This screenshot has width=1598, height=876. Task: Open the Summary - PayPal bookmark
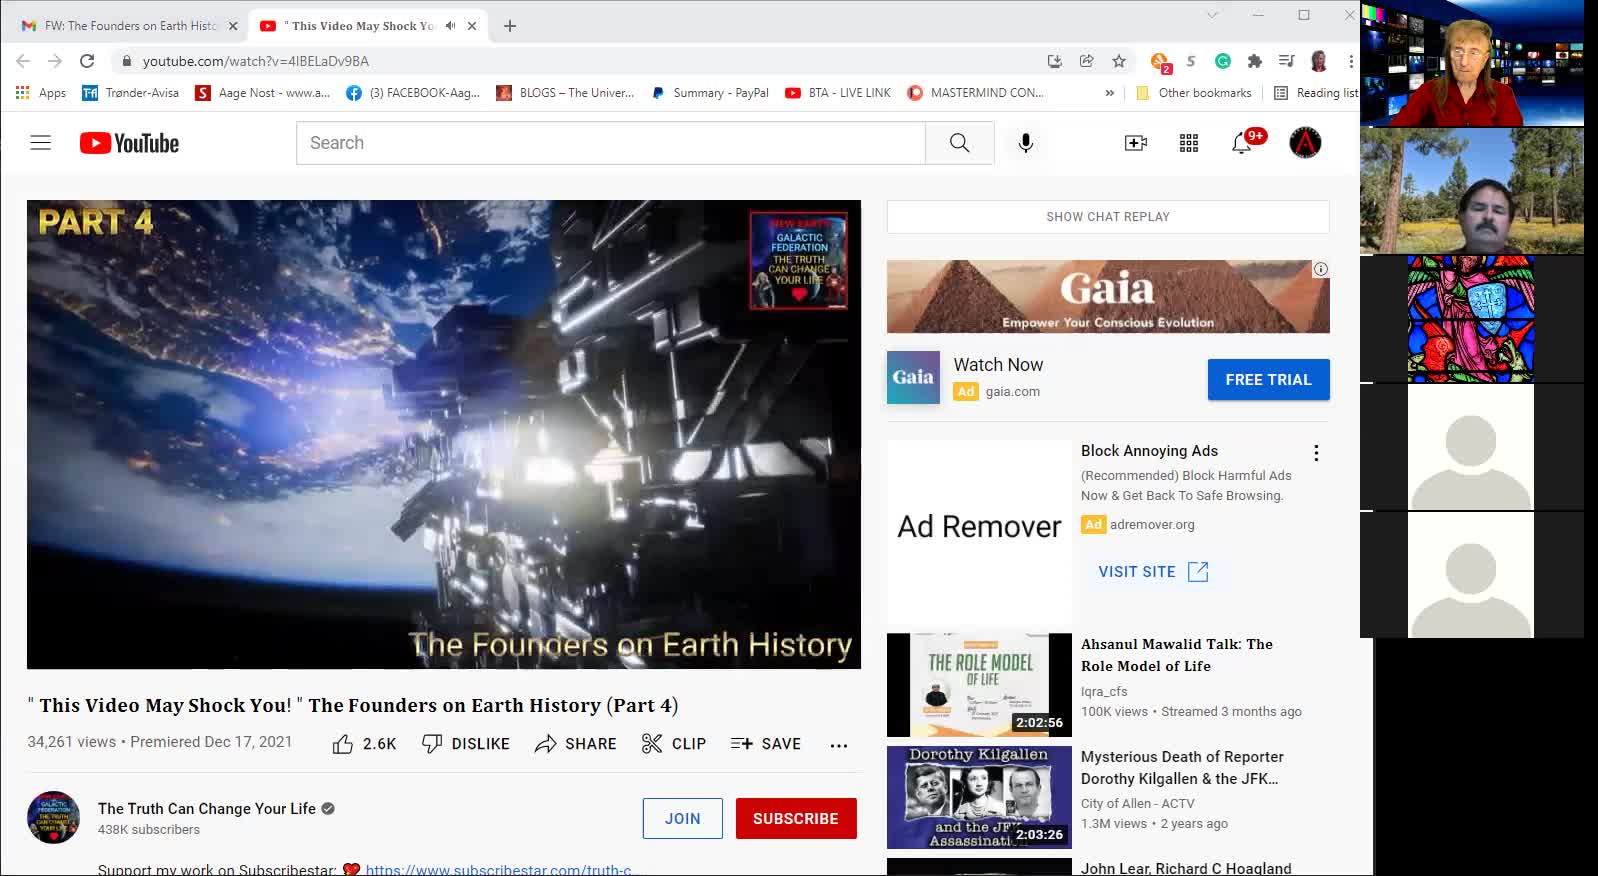[709, 93]
